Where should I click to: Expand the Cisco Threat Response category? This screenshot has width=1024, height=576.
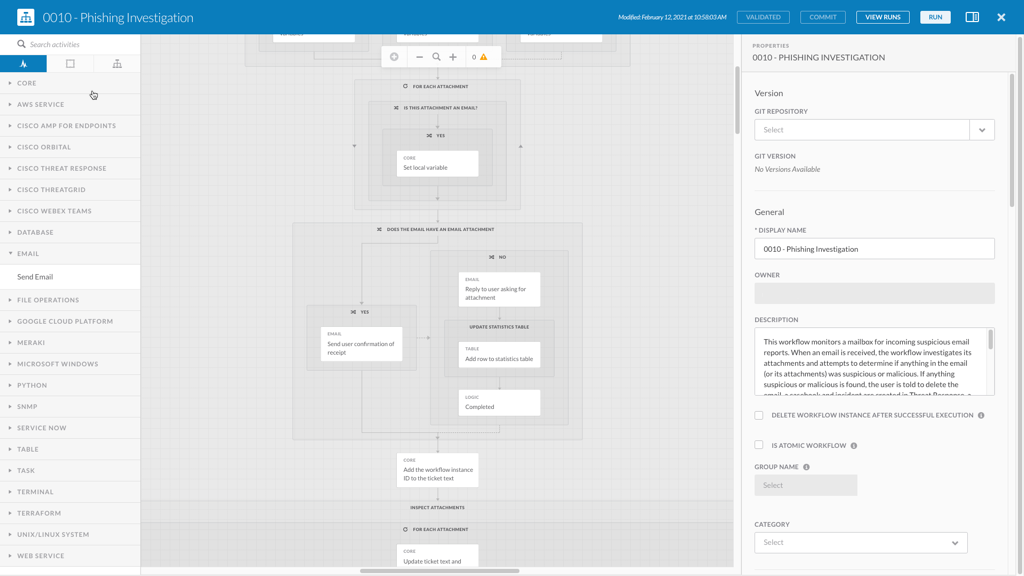point(61,168)
